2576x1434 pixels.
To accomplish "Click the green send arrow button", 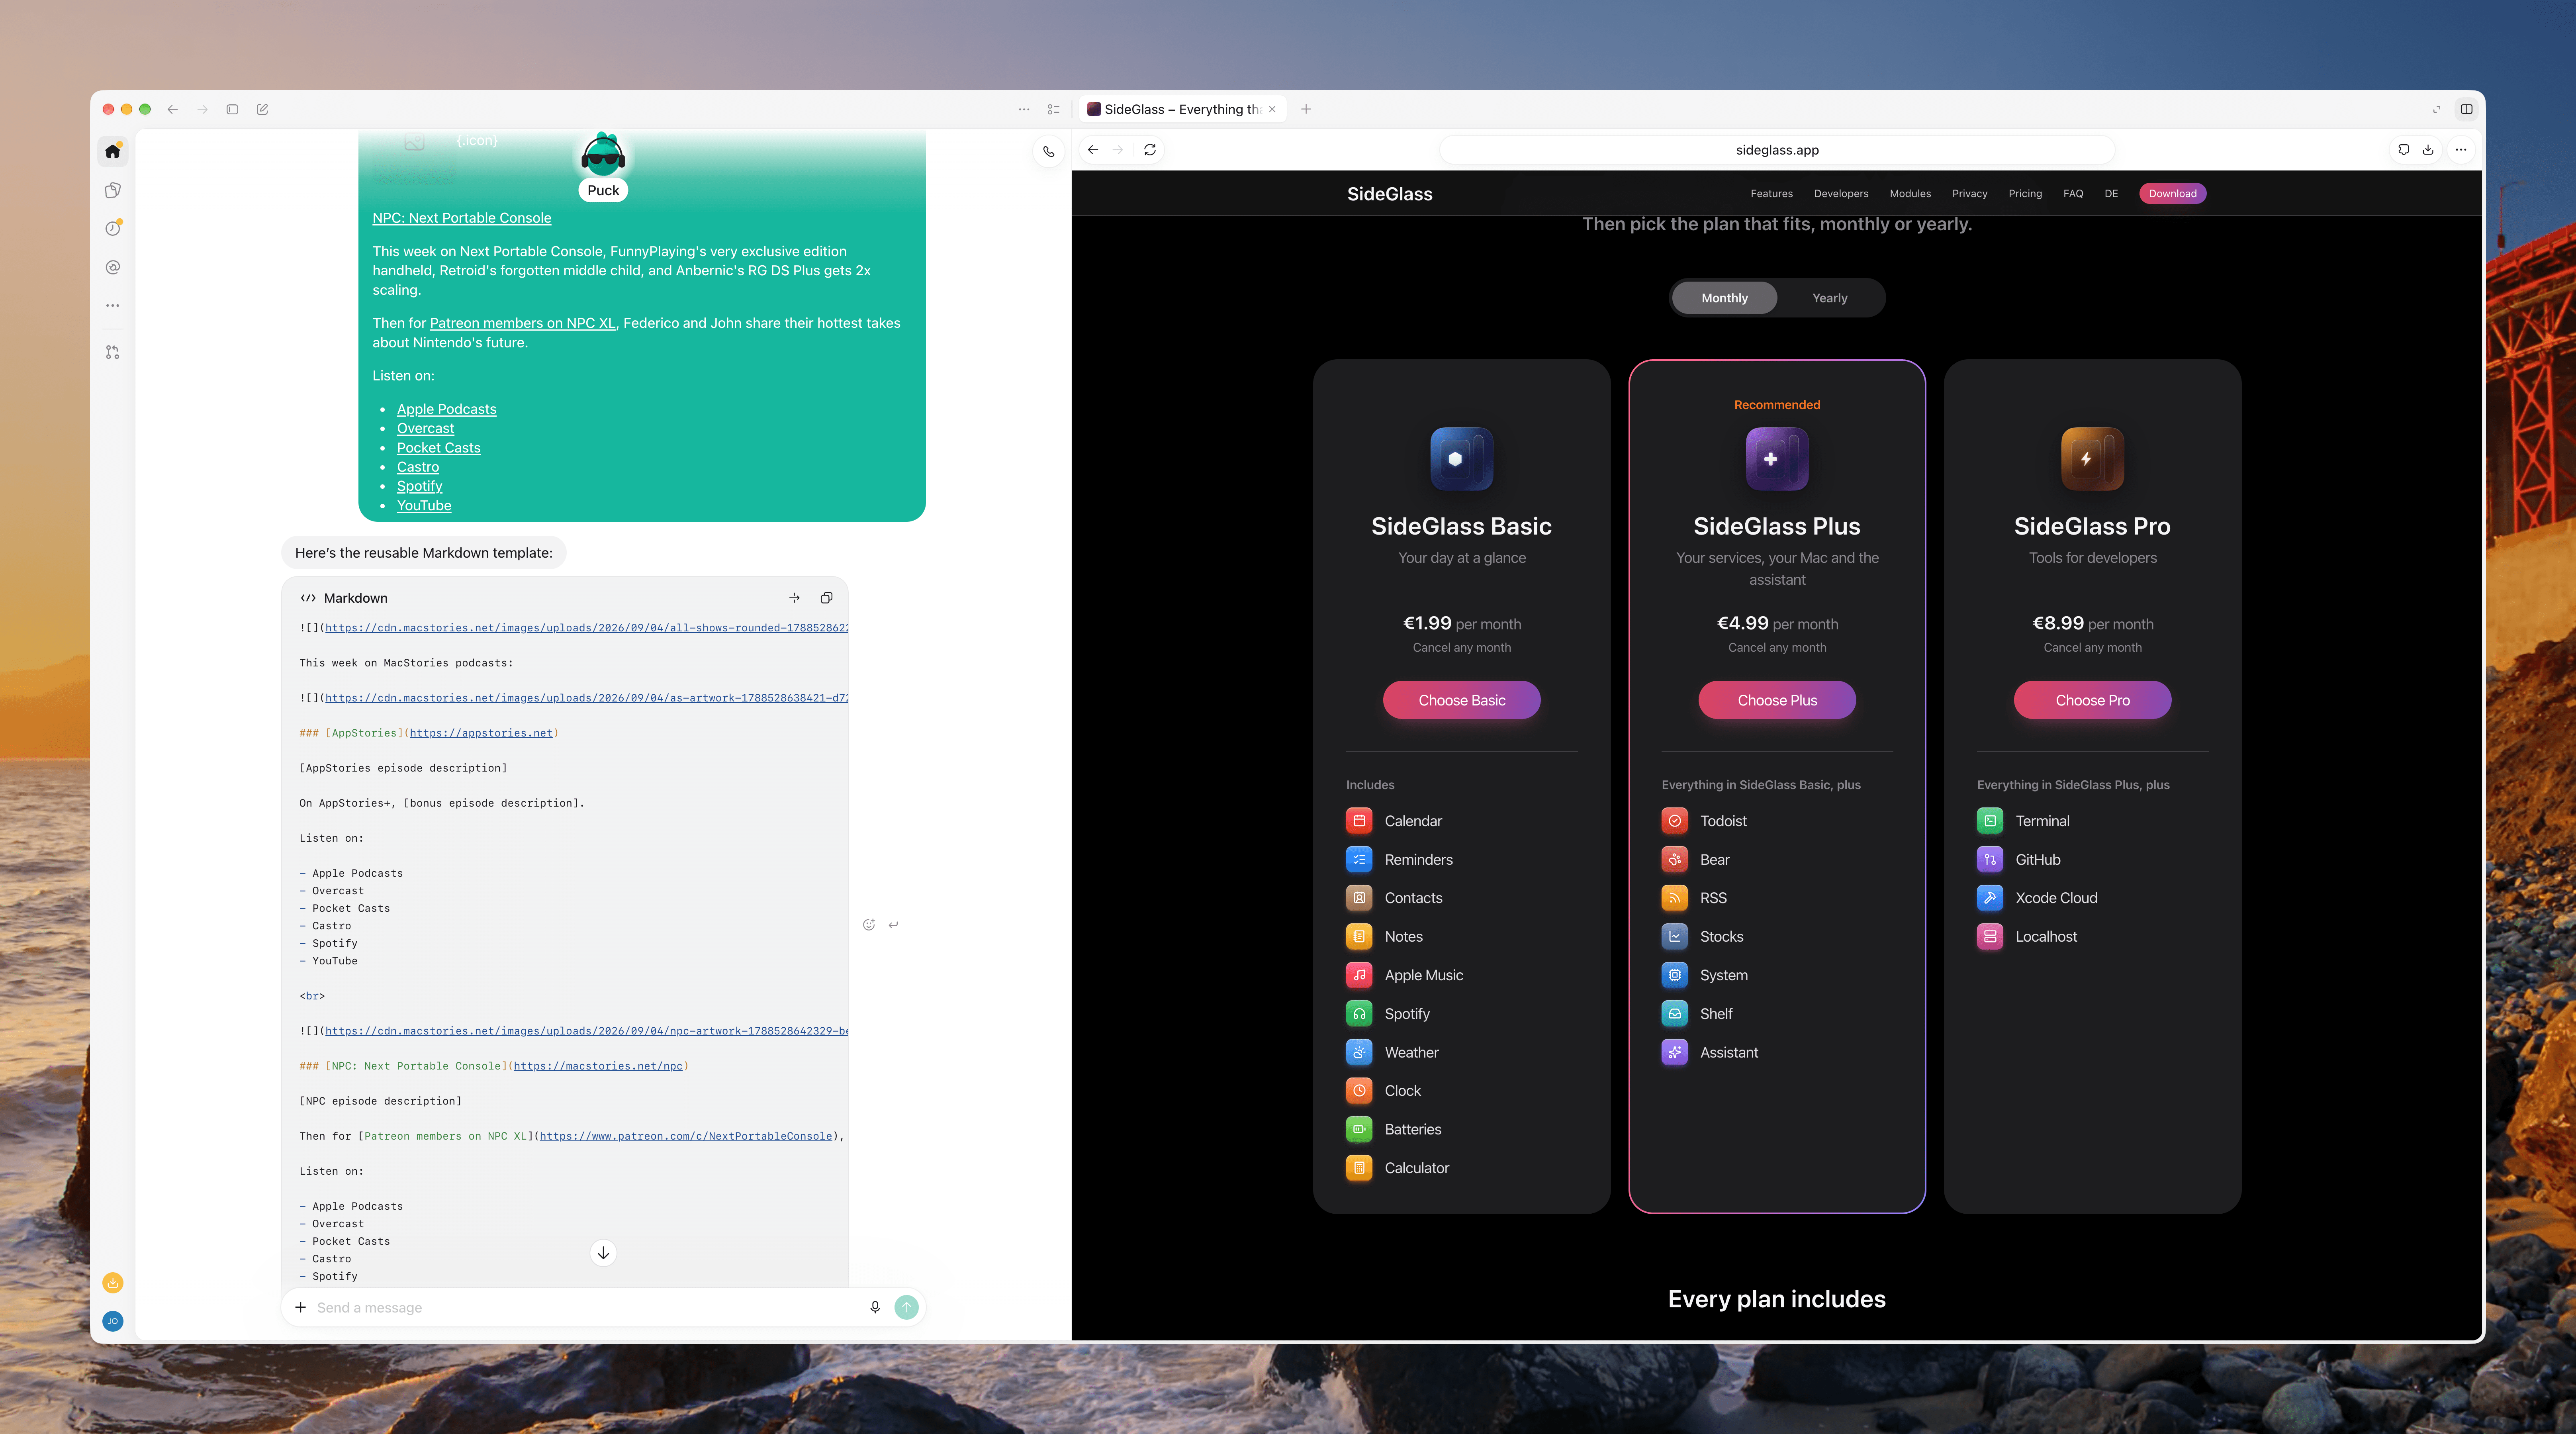I will pyautogui.click(x=906, y=1307).
